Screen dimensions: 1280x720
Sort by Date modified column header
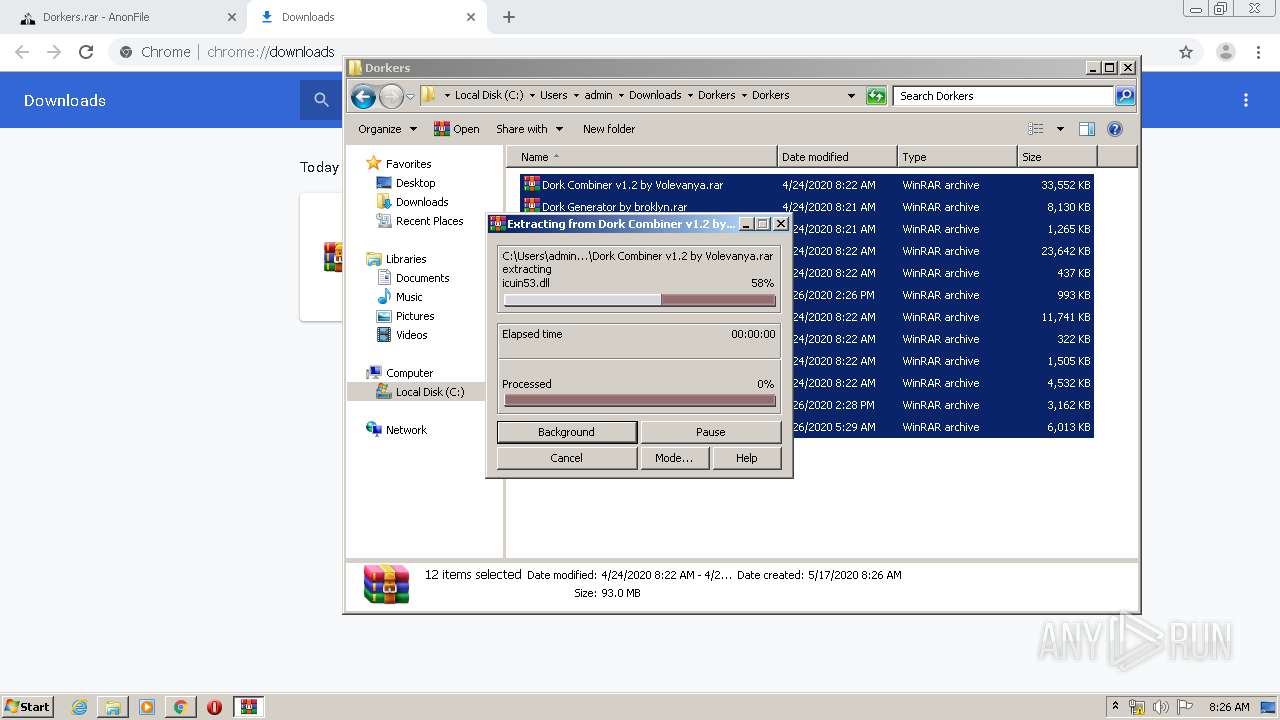click(x=837, y=157)
